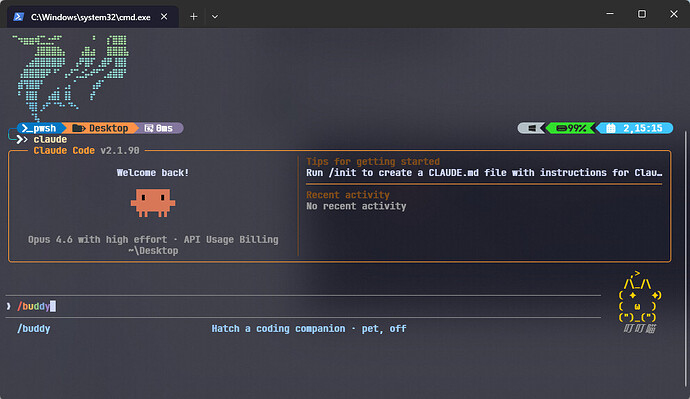Click the Recent activity heading

pyautogui.click(x=348, y=195)
